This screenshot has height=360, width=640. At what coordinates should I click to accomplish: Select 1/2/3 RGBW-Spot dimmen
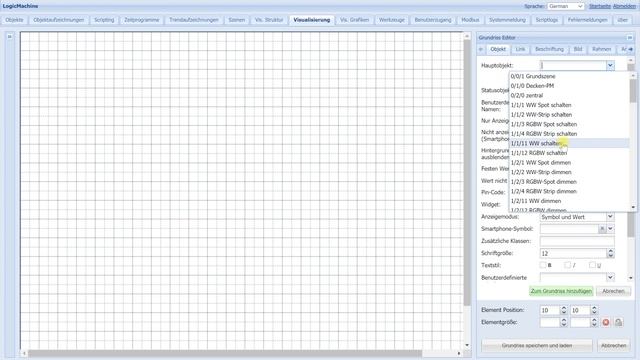point(569,182)
